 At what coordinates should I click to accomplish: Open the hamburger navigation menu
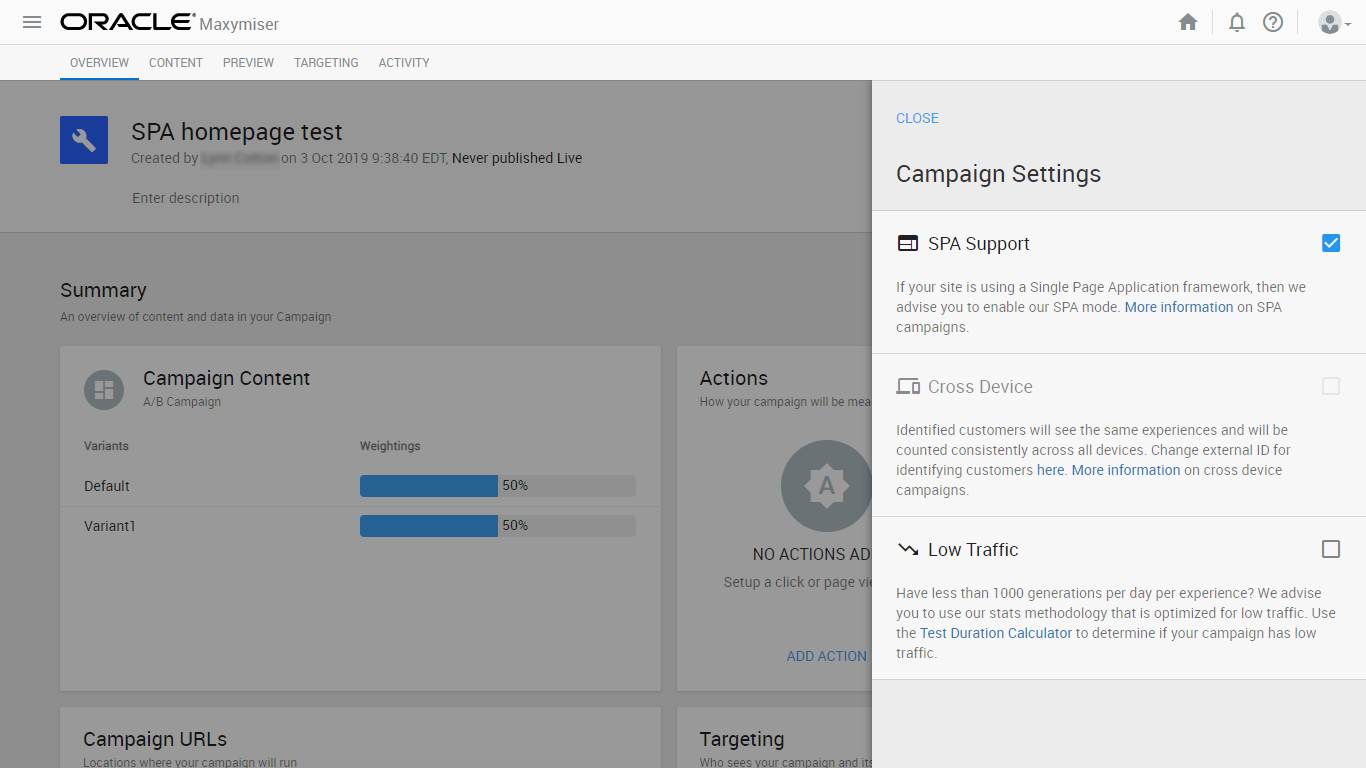click(32, 22)
